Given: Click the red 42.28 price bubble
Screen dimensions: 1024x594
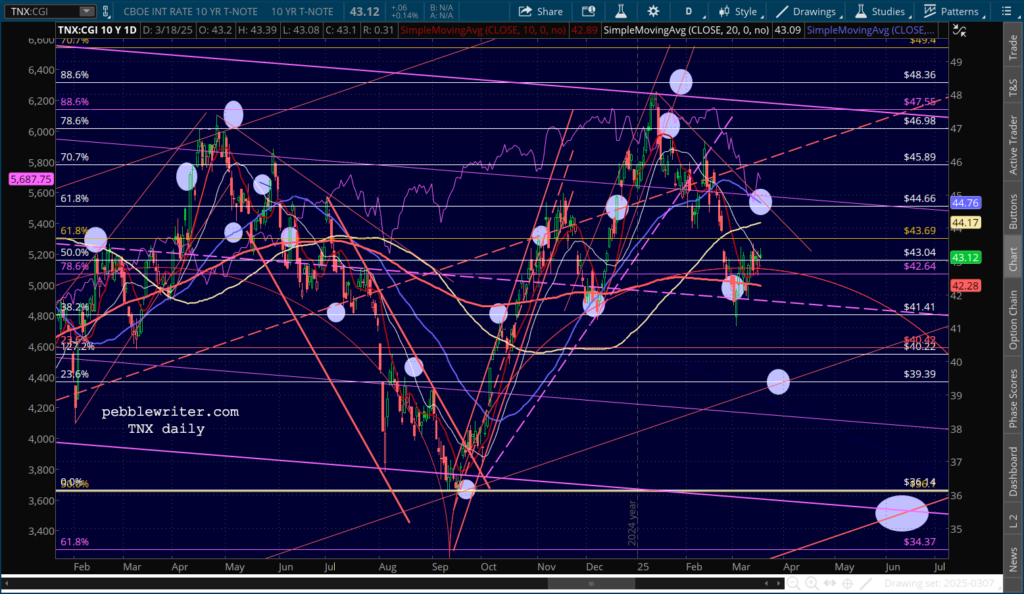Looking at the screenshot, I should click(x=965, y=286).
